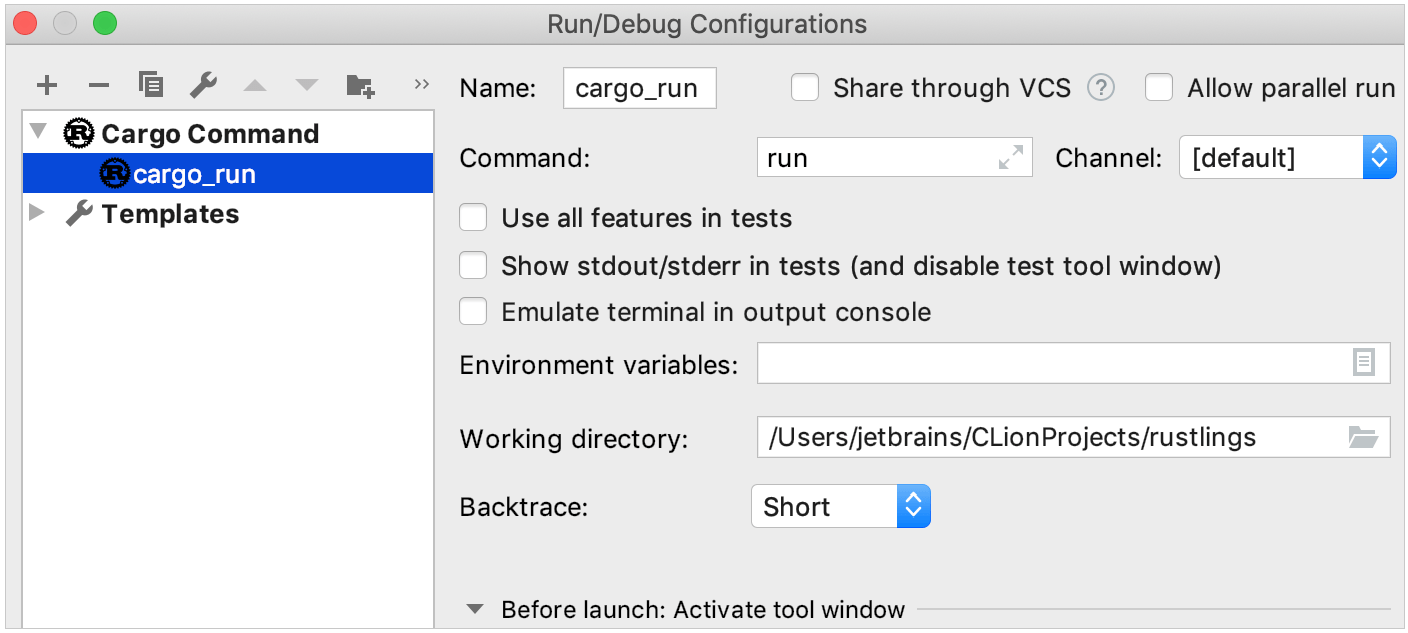Maximize the dialog with the green button
This screenshot has height=633, width=1408.
click(105, 23)
